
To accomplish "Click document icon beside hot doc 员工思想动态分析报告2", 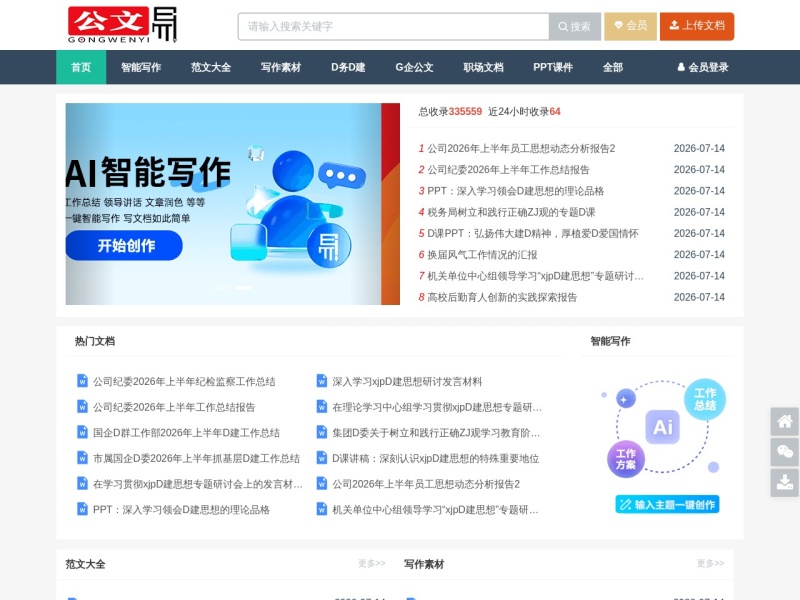I will (322, 483).
